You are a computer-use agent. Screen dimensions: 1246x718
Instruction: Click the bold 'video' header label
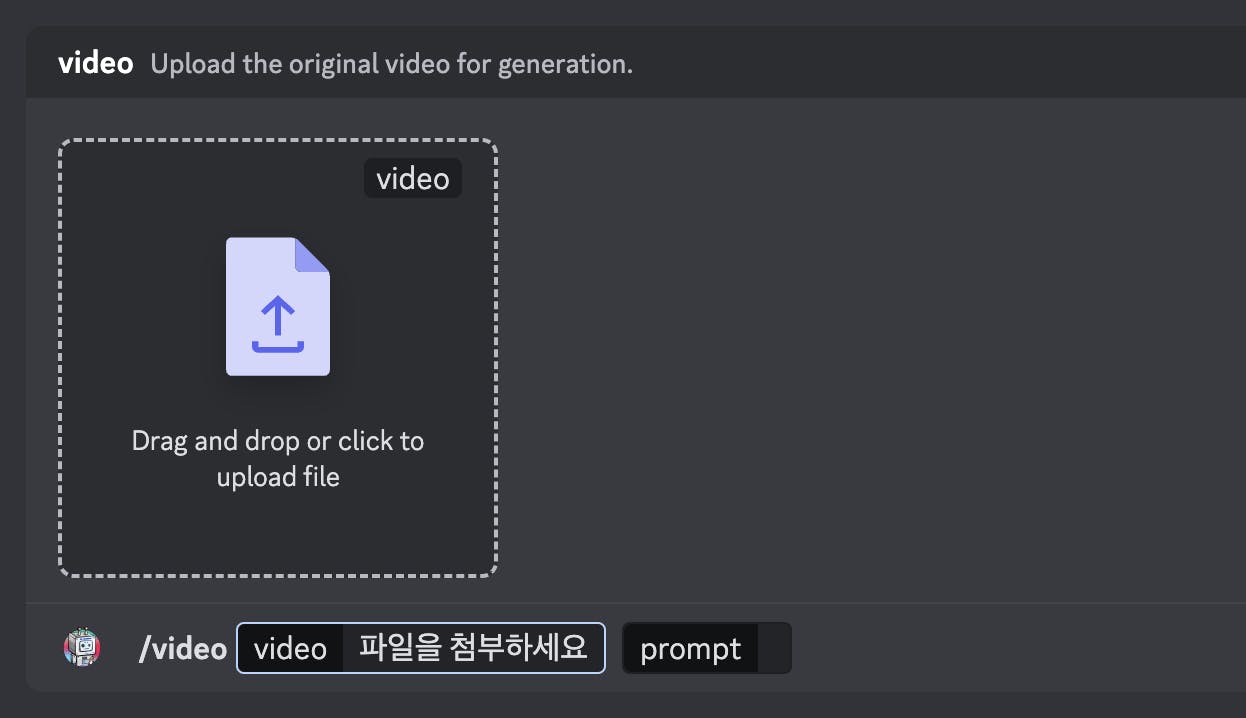[96, 63]
